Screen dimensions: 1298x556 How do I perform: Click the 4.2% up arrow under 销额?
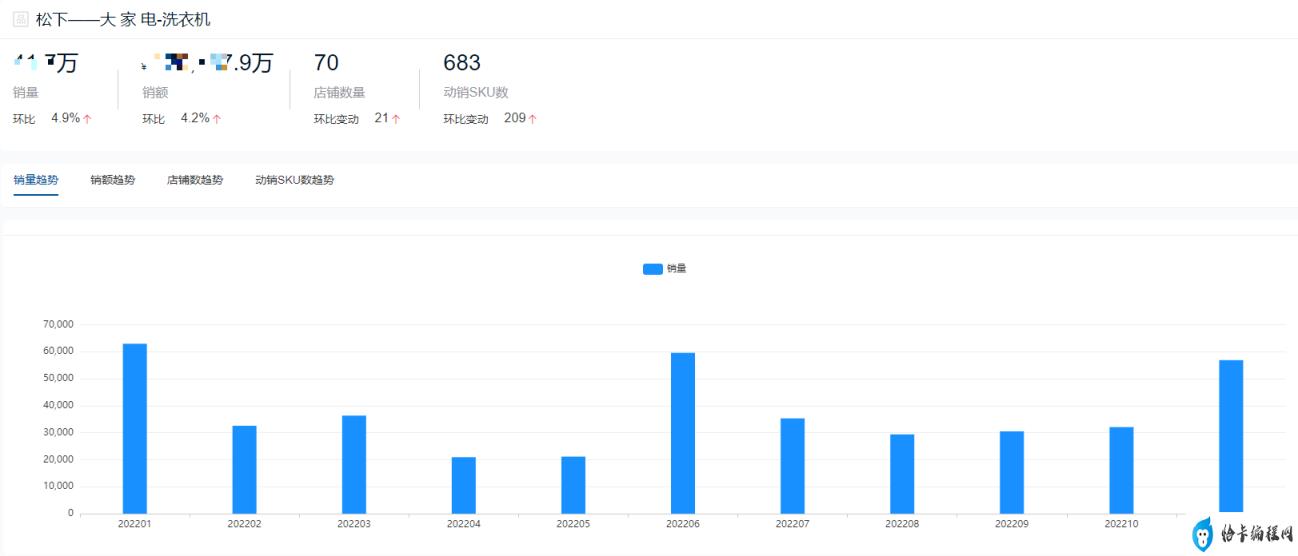coord(217,118)
